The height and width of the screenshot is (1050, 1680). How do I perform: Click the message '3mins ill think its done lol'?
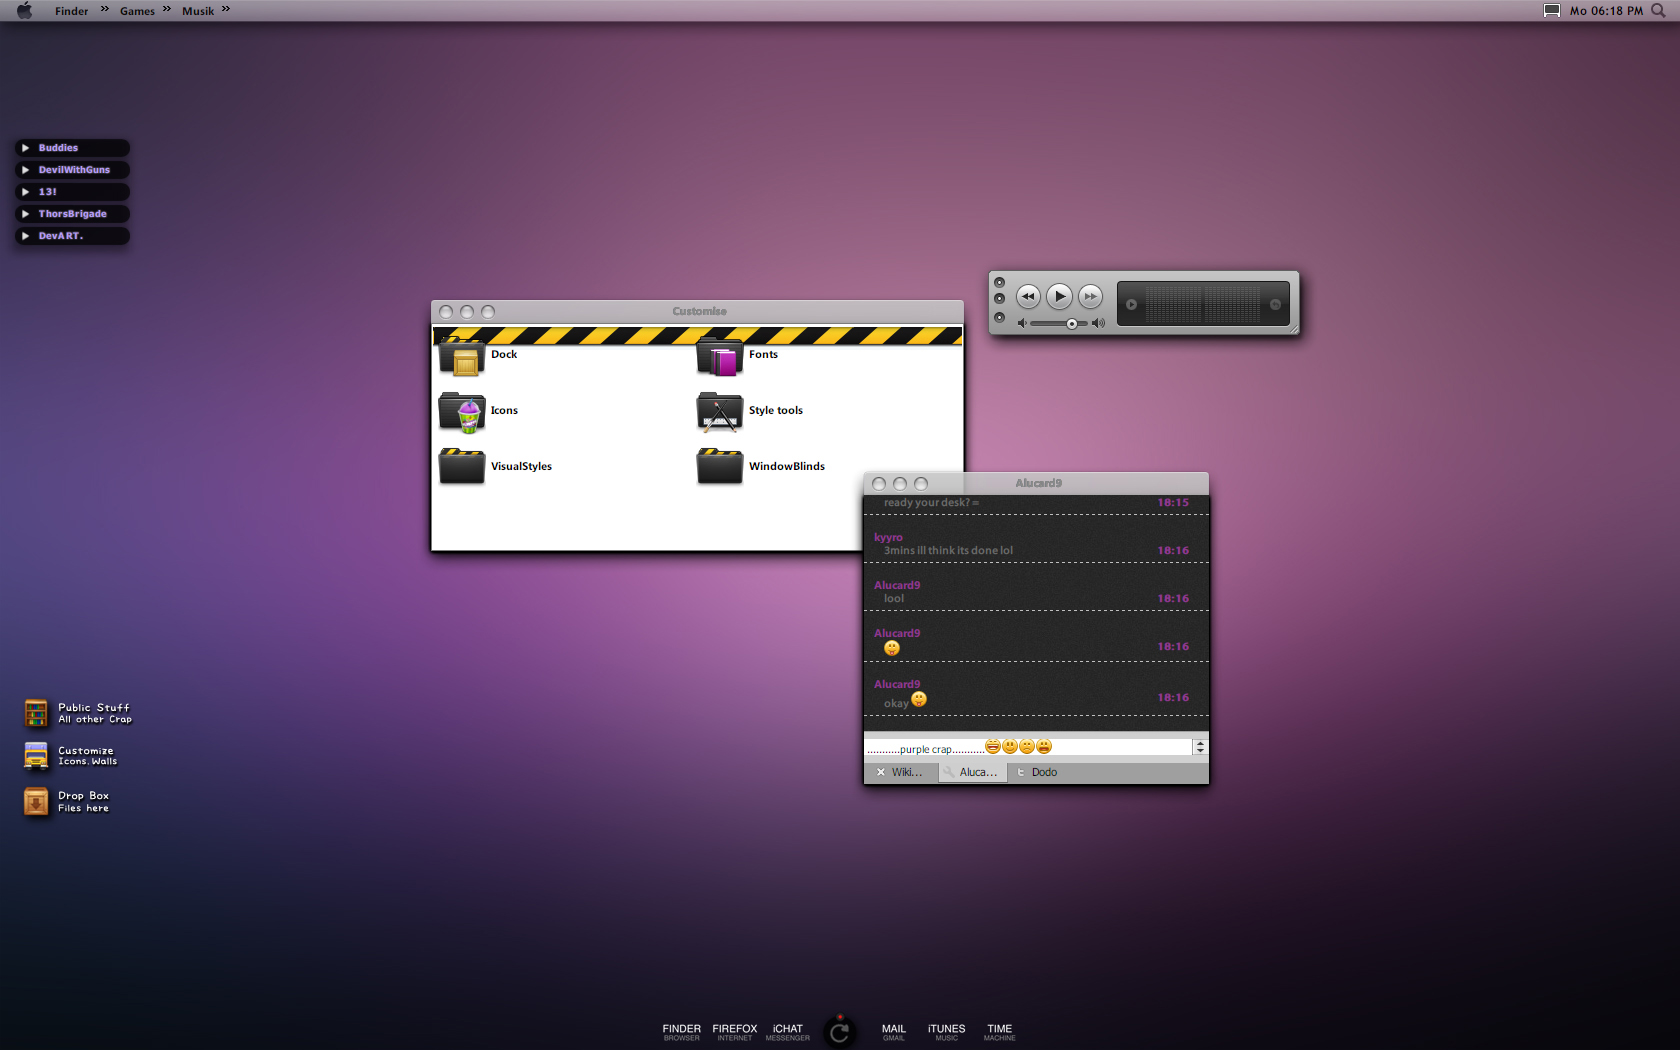pyautogui.click(x=948, y=550)
